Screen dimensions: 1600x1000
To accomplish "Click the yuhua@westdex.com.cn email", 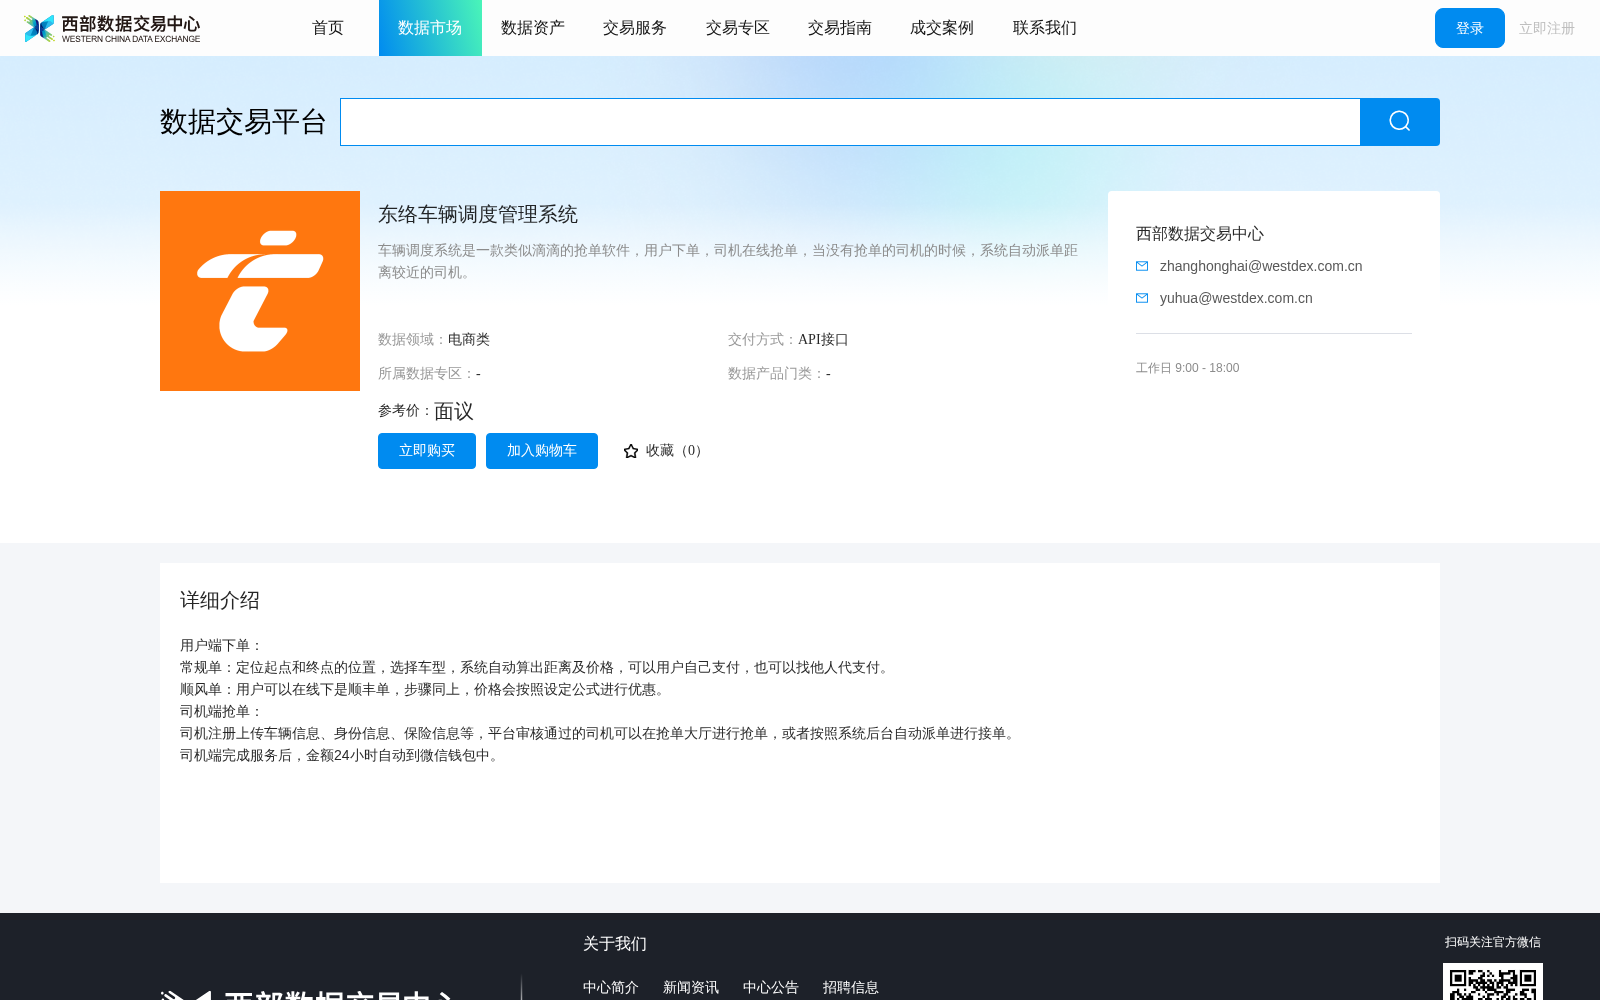I will click(x=1236, y=298).
